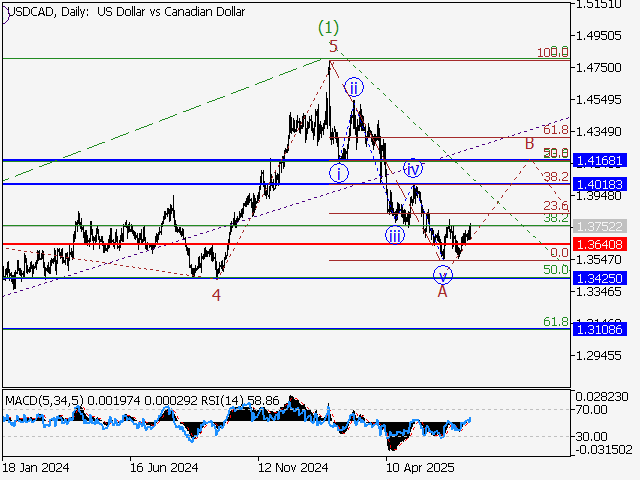Select the circled wave iv marker
Image resolution: width=640 pixels, height=480 pixels.
(411, 168)
